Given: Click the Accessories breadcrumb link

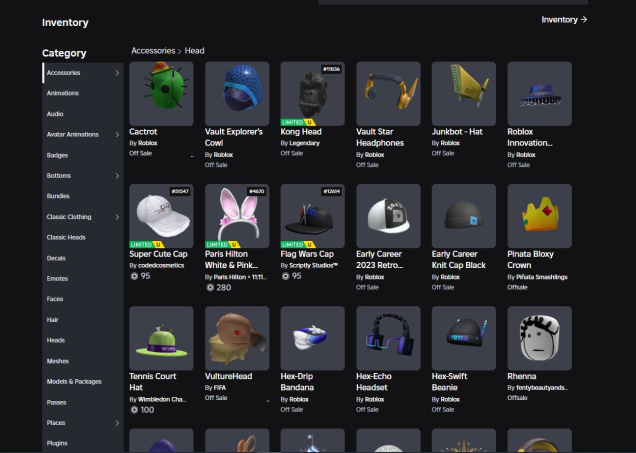Looking at the screenshot, I should tap(153, 50).
